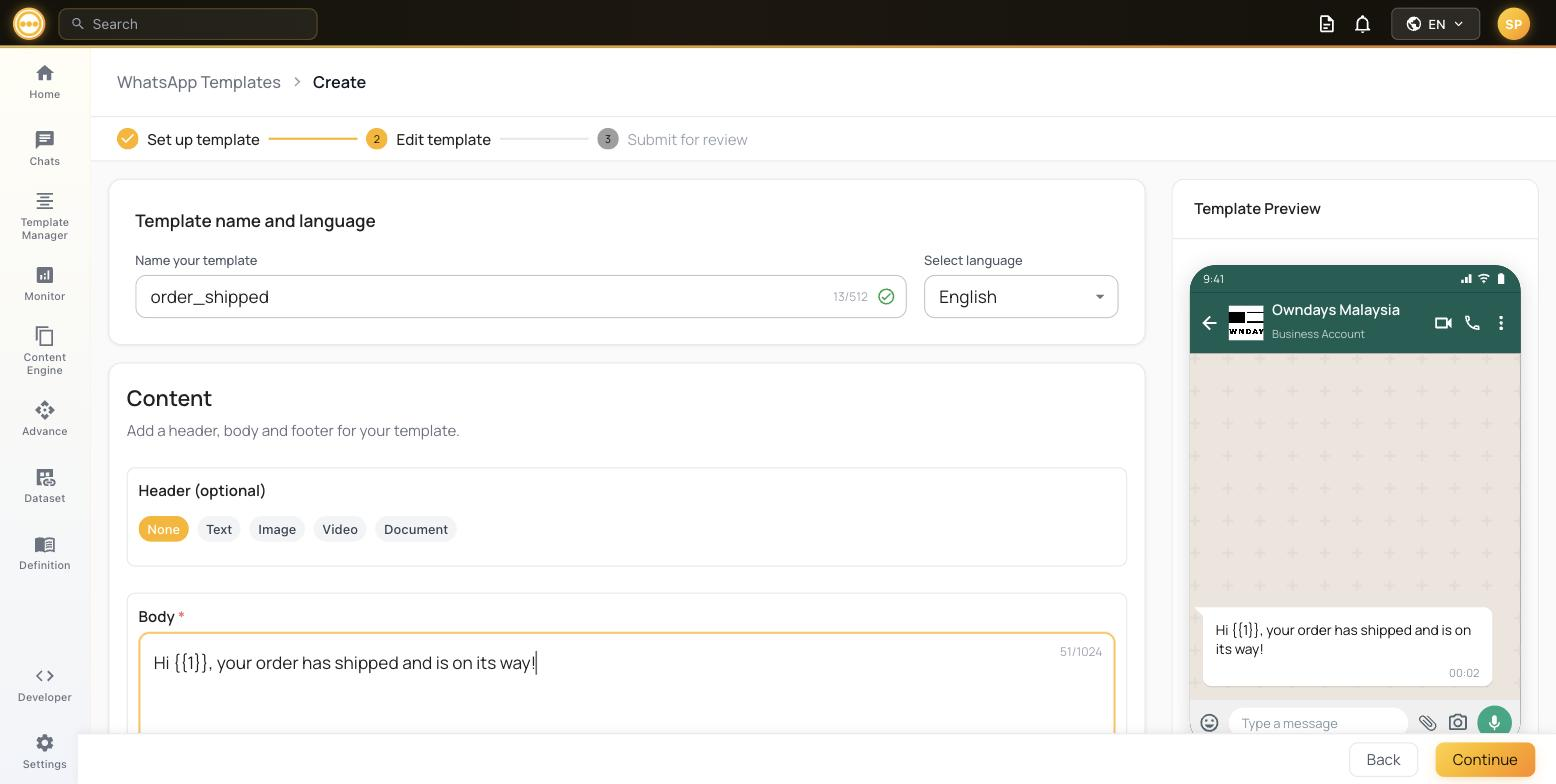Open Chats in sidebar
This screenshot has height=784, width=1556.
click(x=44, y=148)
